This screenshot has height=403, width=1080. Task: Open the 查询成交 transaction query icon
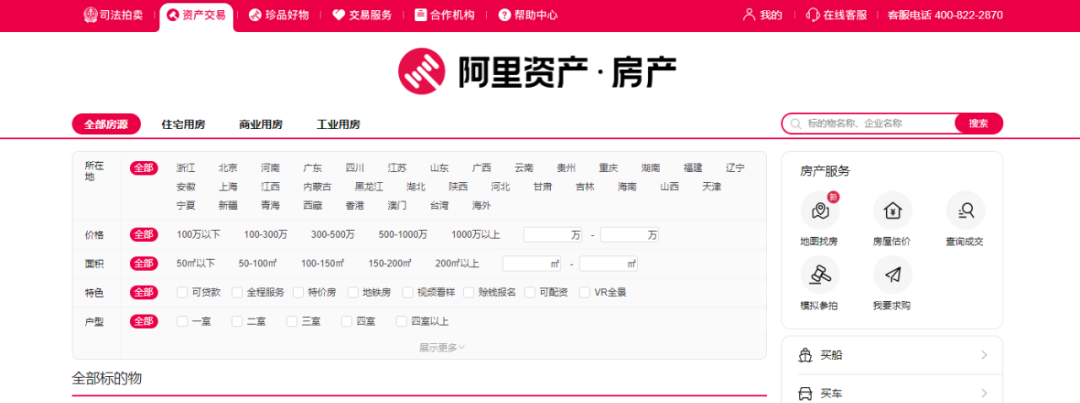click(966, 211)
